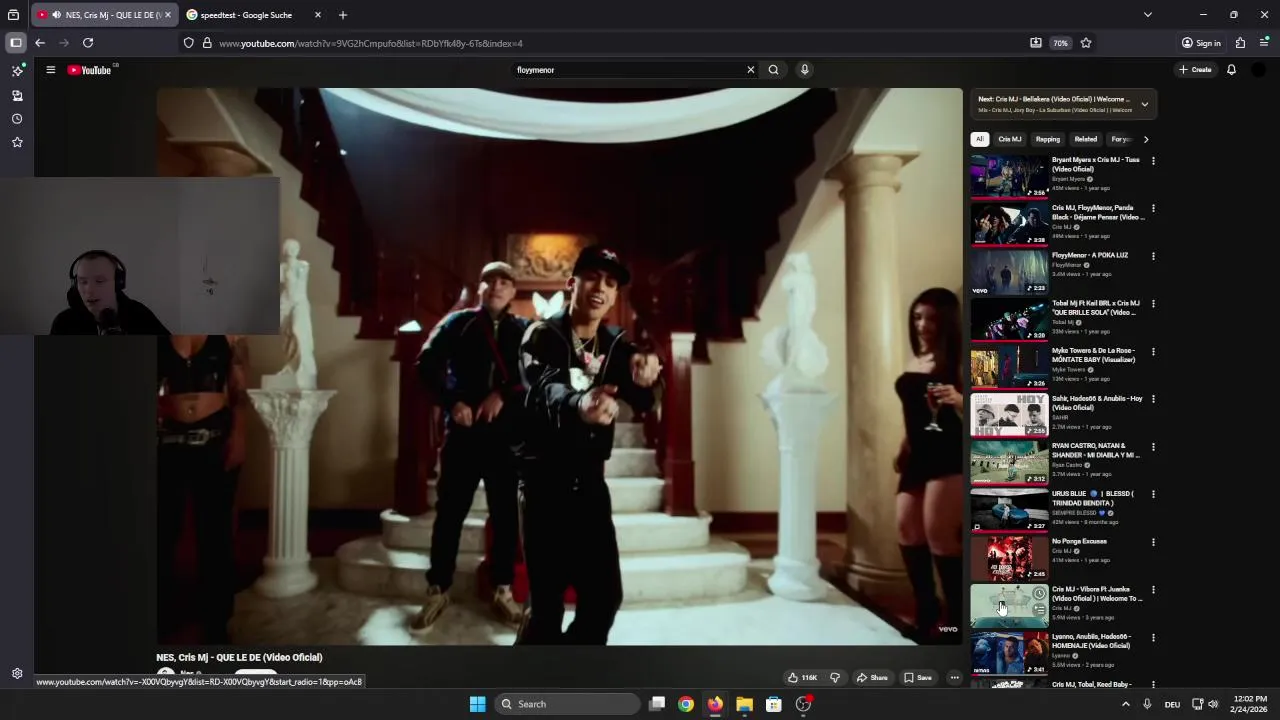The width and height of the screenshot is (1280, 720).
Task: Open the 12:02 PM clock calendar
Action: pyautogui.click(x=1250, y=704)
